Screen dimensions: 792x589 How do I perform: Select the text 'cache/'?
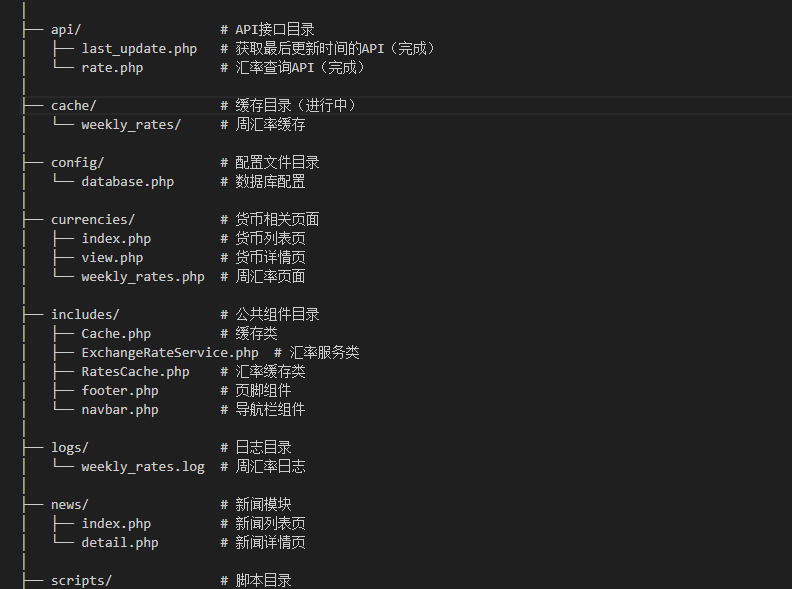point(73,106)
